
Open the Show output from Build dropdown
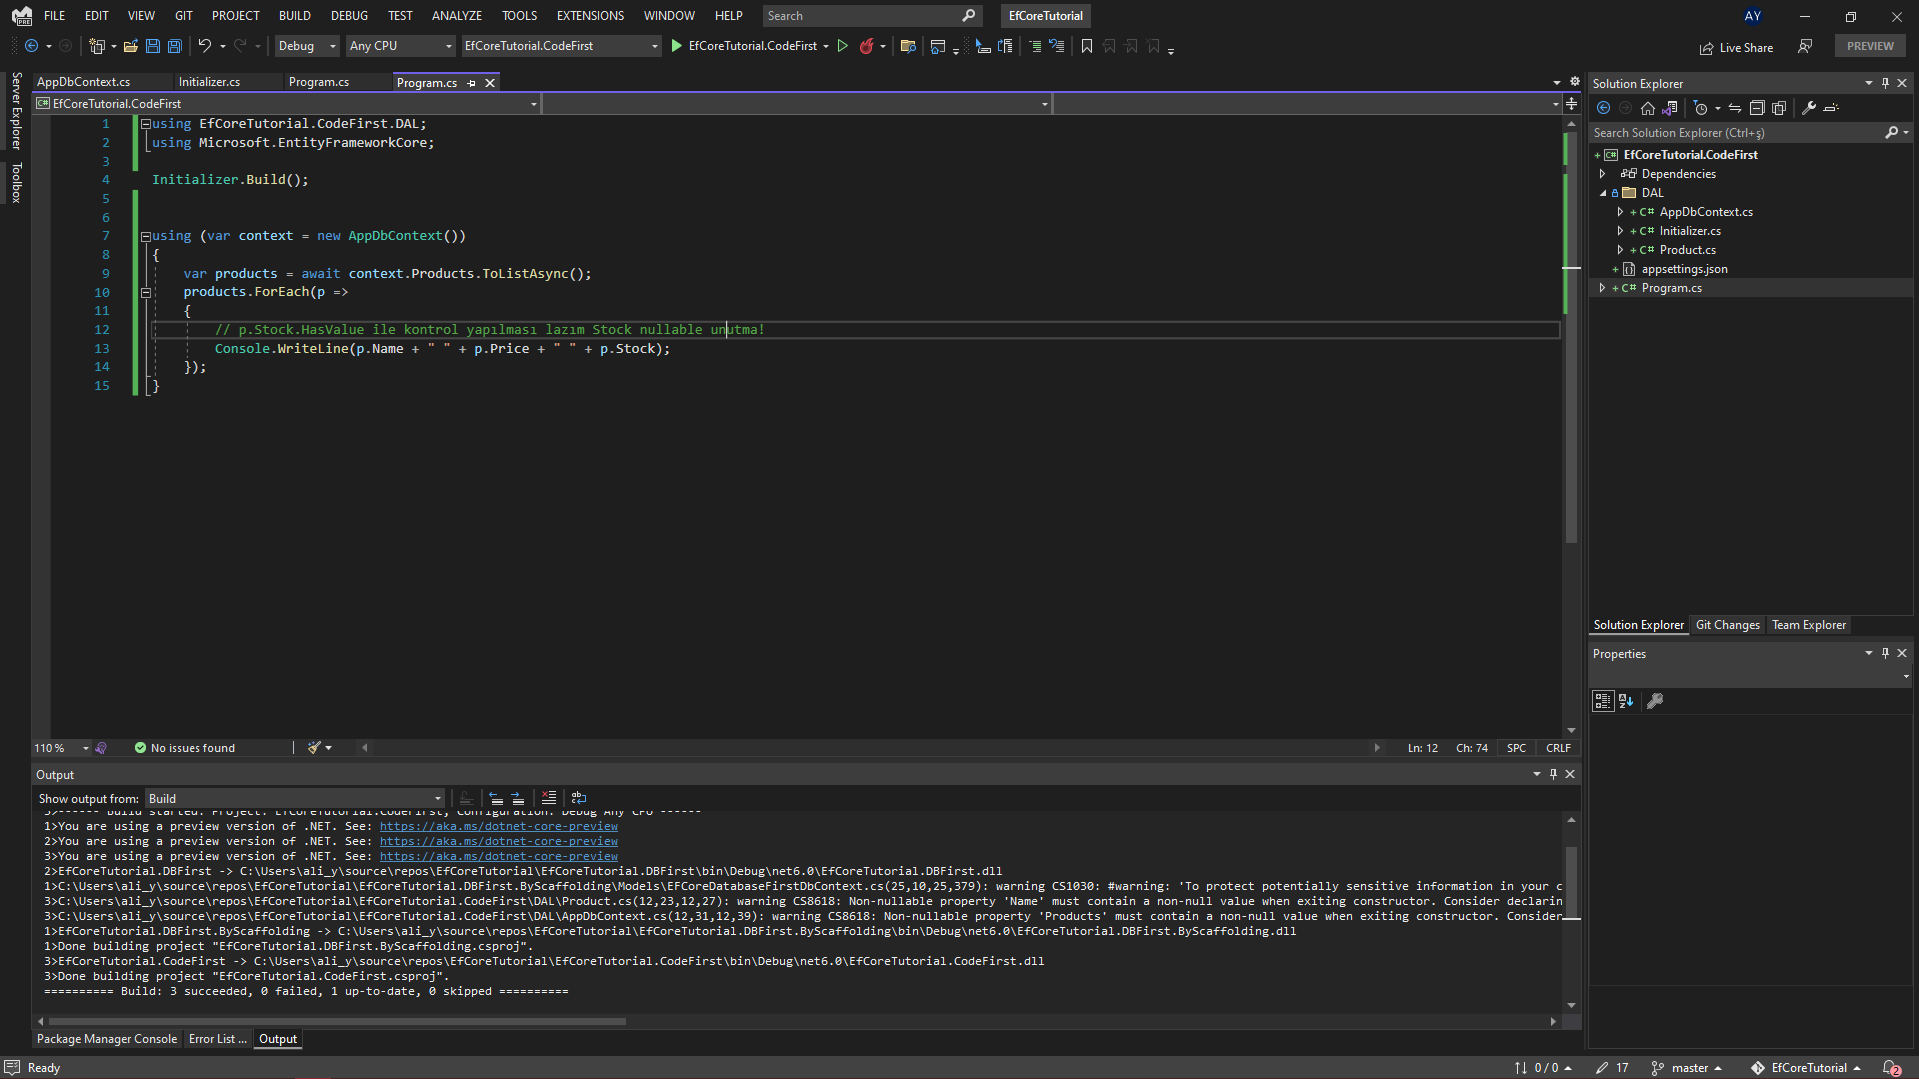click(437, 798)
